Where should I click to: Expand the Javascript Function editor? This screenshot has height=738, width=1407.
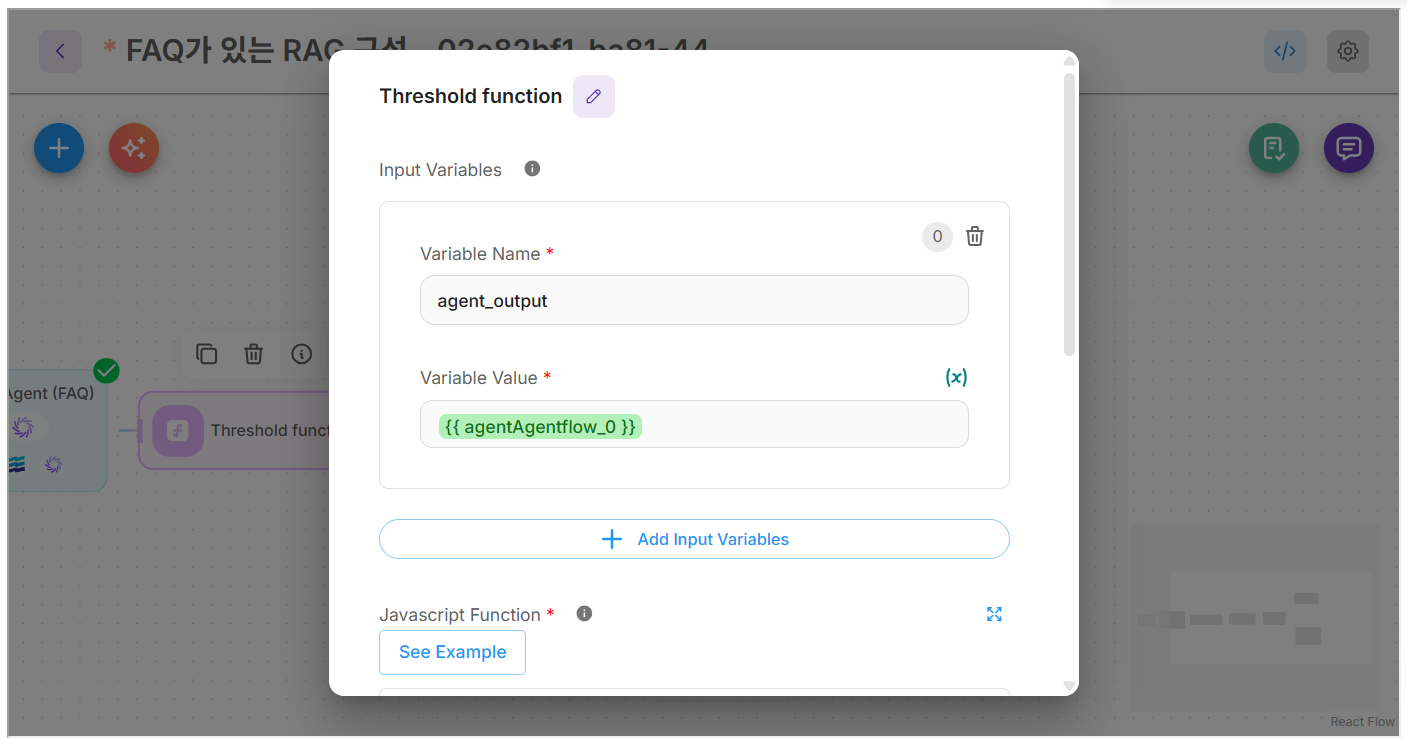click(x=994, y=614)
